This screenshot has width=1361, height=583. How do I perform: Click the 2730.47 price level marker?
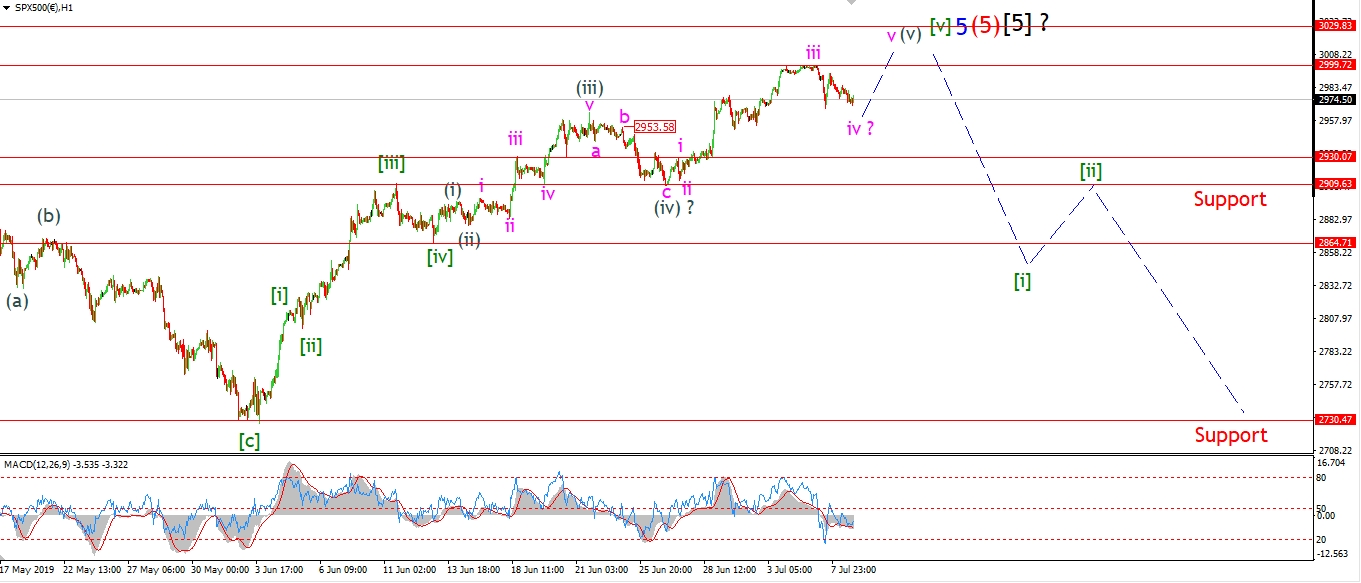[x=1337, y=421]
